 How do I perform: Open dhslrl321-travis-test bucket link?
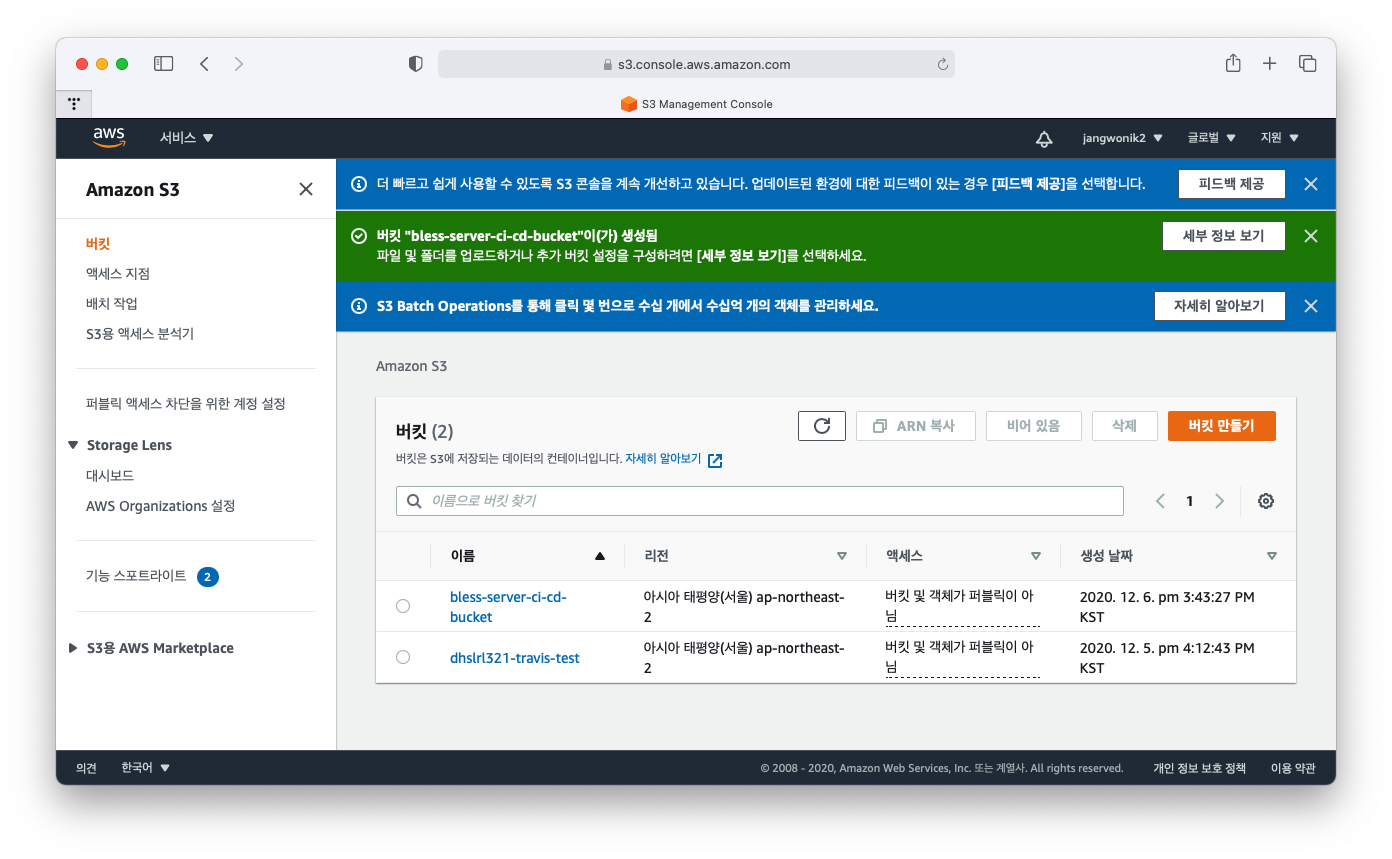tap(515, 658)
